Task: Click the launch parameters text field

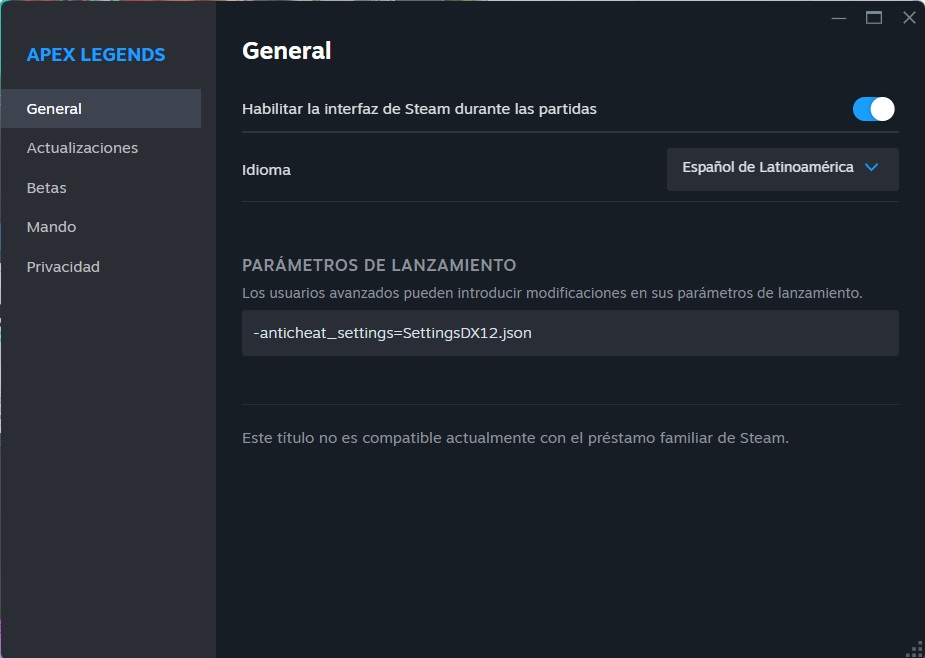Action: [x=570, y=333]
